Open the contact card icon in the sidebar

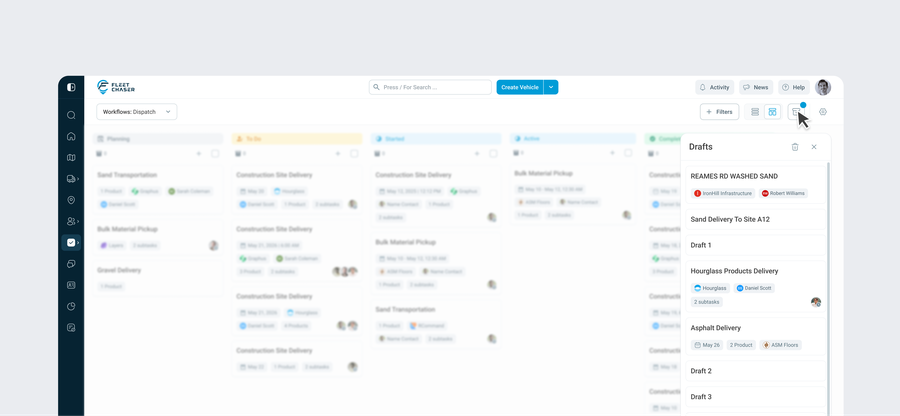click(x=71, y=285)
